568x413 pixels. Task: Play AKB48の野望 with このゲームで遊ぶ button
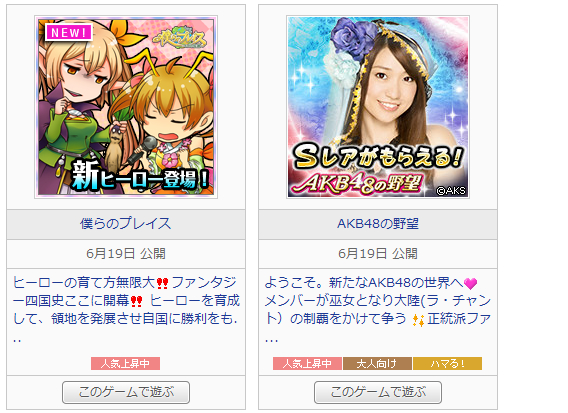click(378, 392)
